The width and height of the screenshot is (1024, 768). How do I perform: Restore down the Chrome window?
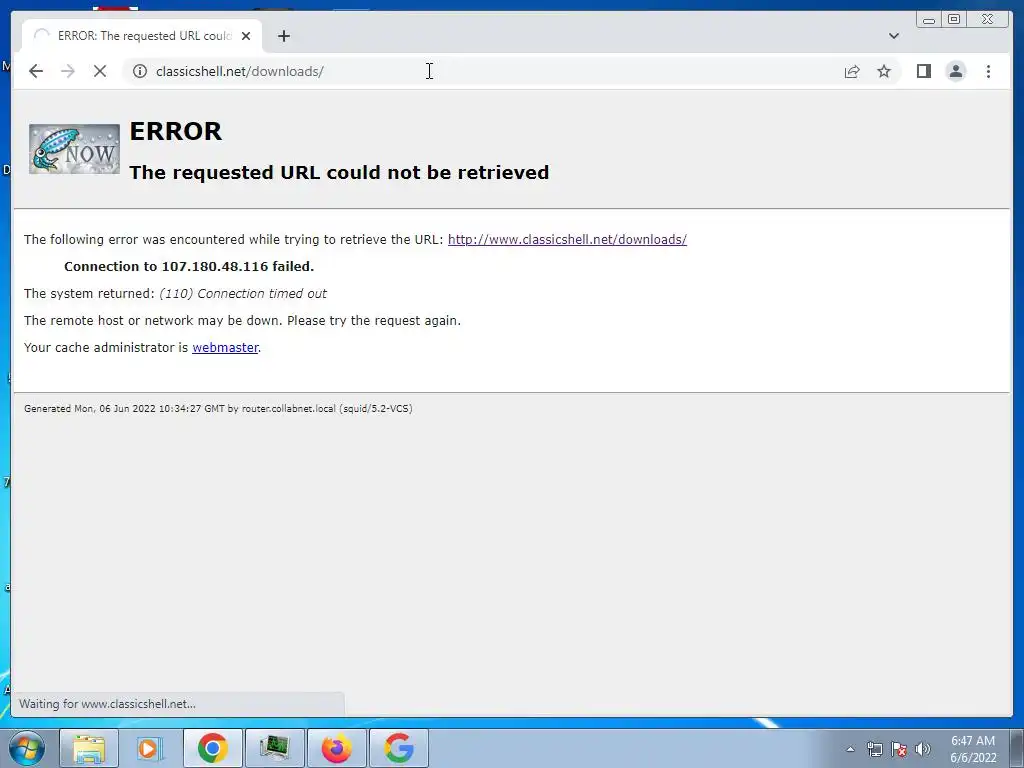point(954,20)
